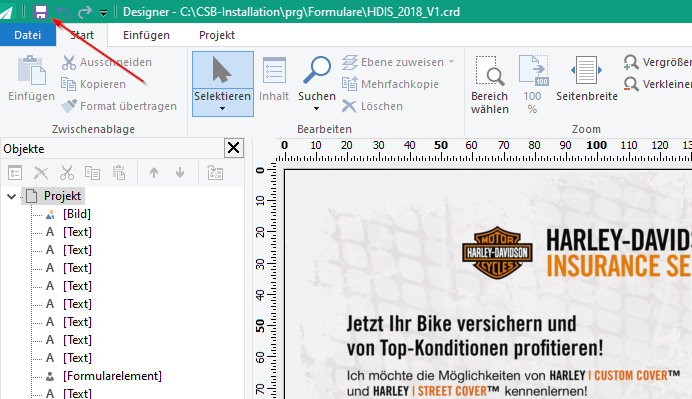The height and width of the screenshot is (399, 692).
Task: Click the Seitenbreite zoom button
Action: point(587,79)
